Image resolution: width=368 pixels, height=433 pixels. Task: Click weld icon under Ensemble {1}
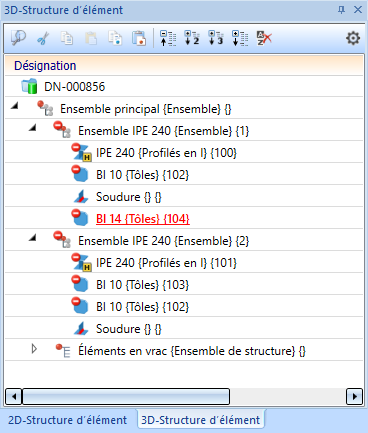coord(81,197)
